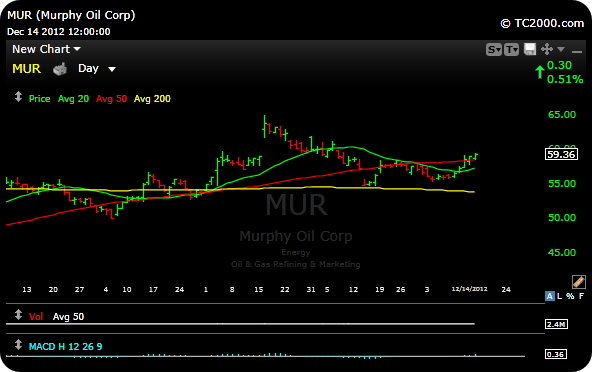Click the Price plot label
The height and width of the screenshot is (372, 592).
coord(40,99)
